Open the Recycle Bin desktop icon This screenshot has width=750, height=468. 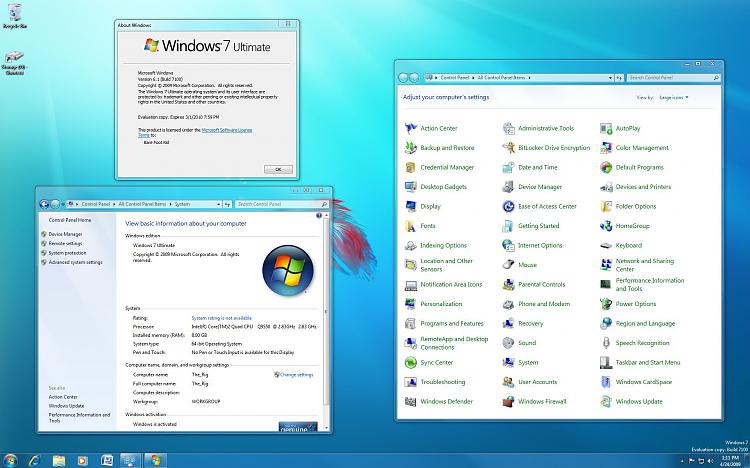tap(15, 16)
